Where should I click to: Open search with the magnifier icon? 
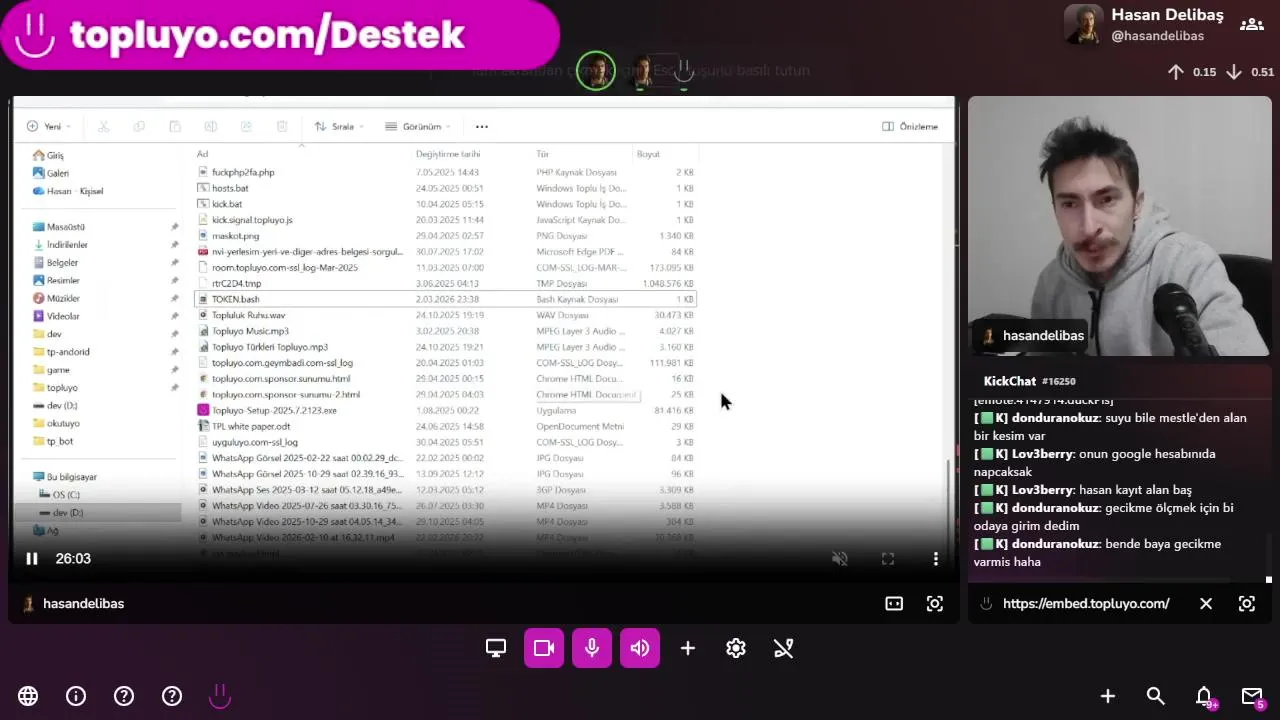coord(1156,696)
